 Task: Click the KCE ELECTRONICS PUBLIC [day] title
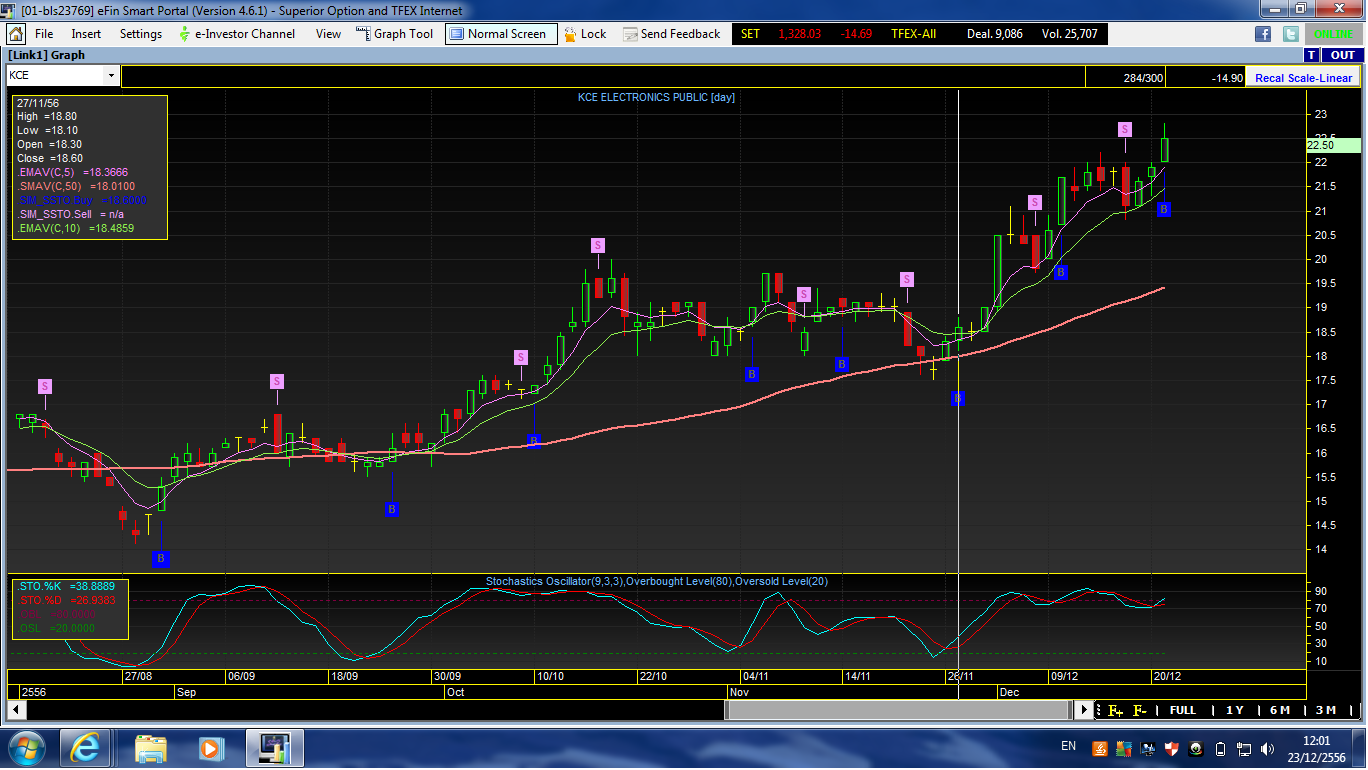tap(656, 97)
